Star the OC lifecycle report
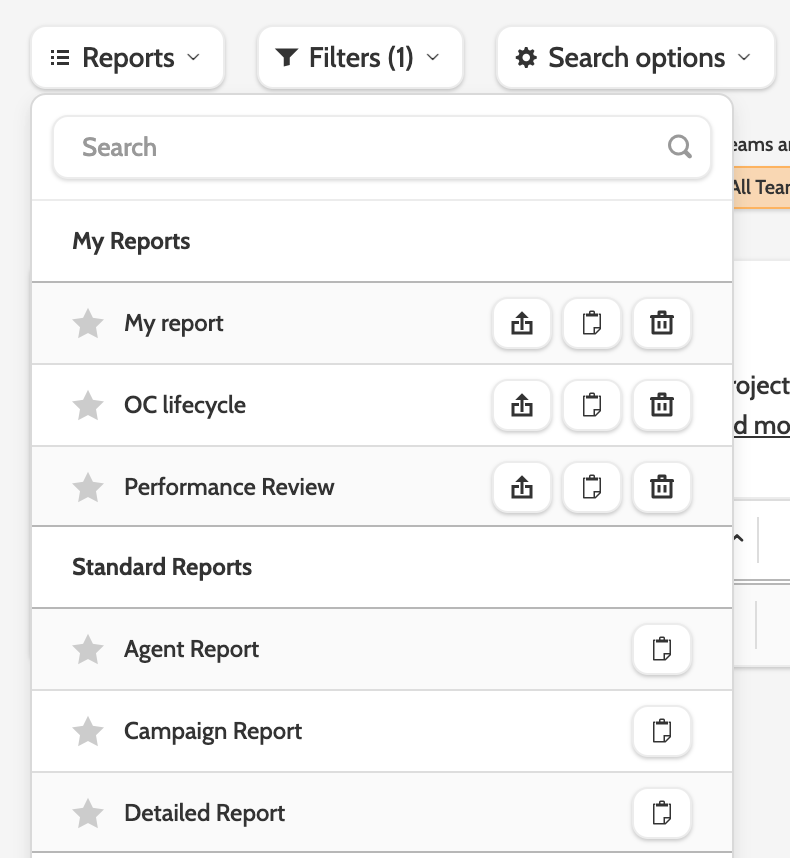The image size is (790, 858). click(89, 405)
